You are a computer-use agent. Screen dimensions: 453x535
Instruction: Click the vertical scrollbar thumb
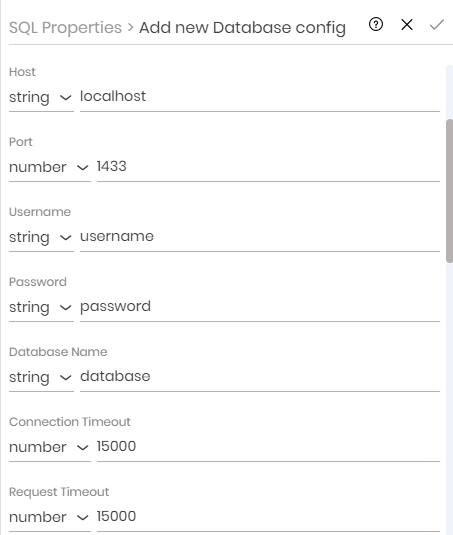point(450,191)
